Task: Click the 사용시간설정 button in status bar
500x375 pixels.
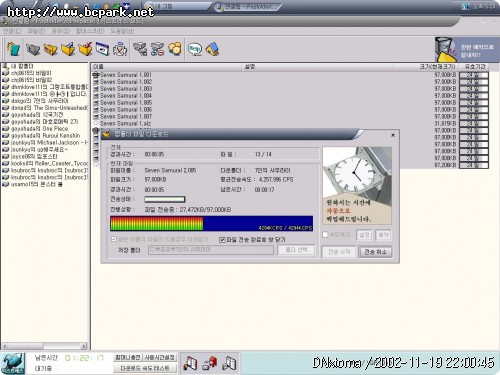Action: tap(159, 358)
